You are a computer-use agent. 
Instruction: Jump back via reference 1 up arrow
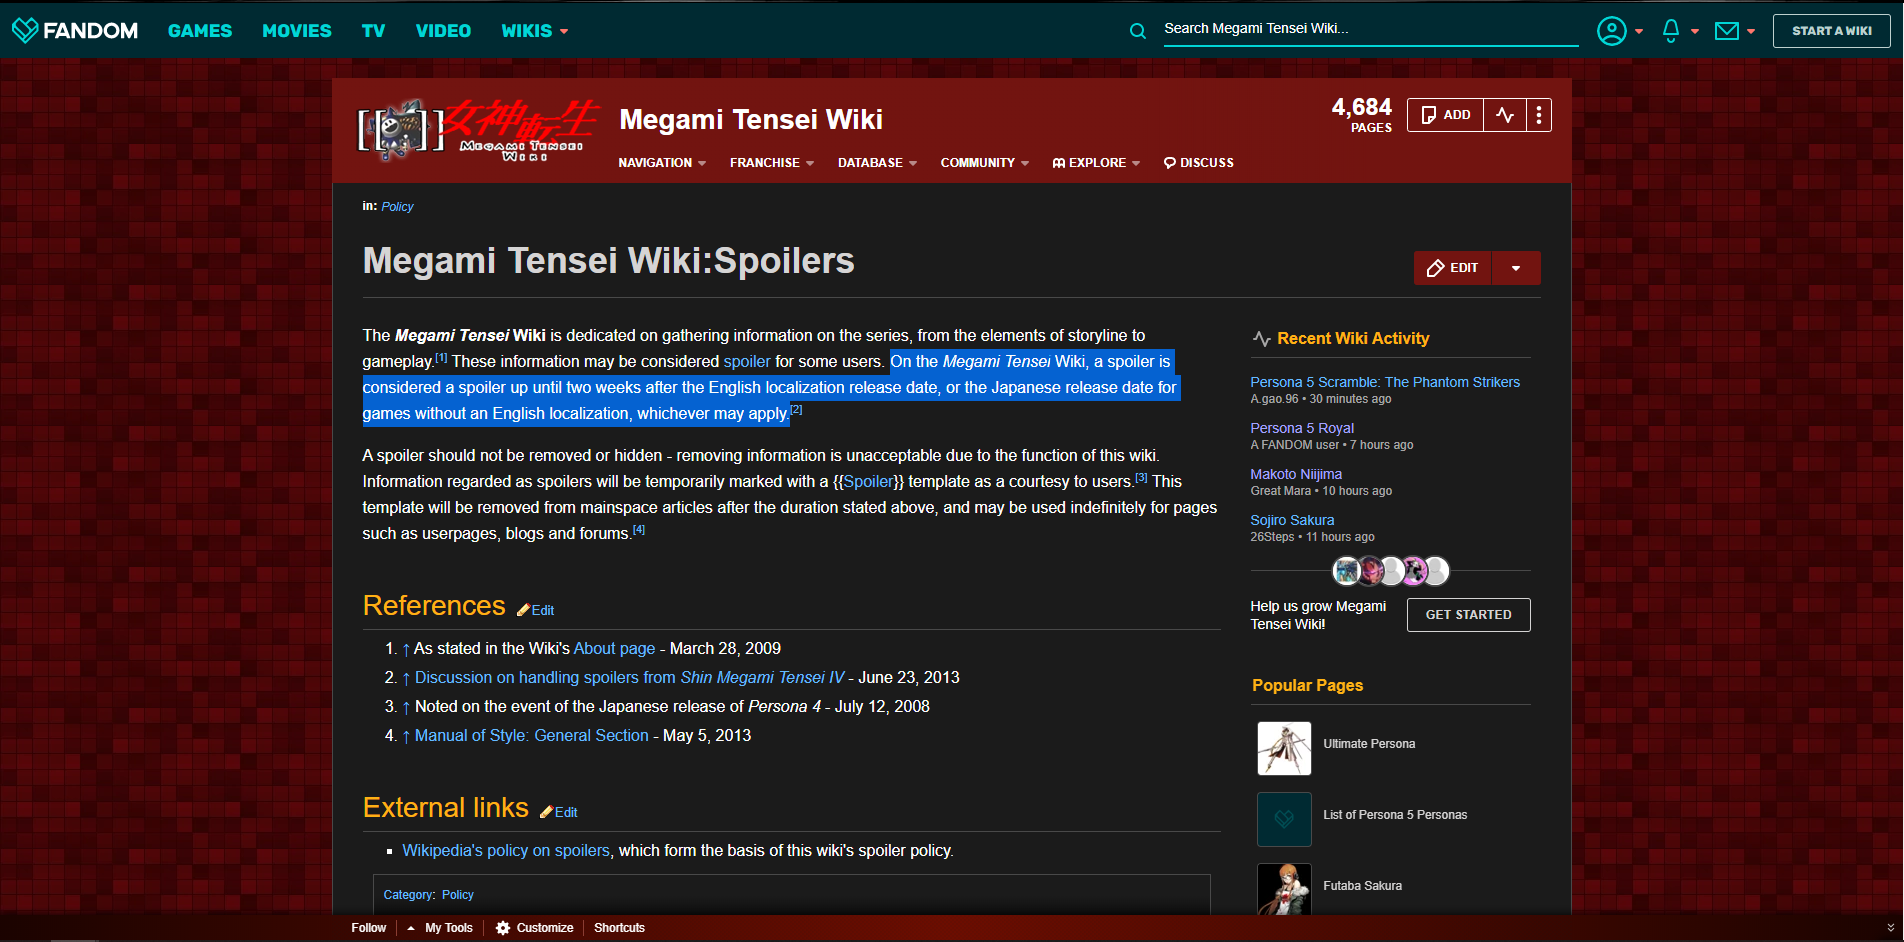click(x=406, y=649)
